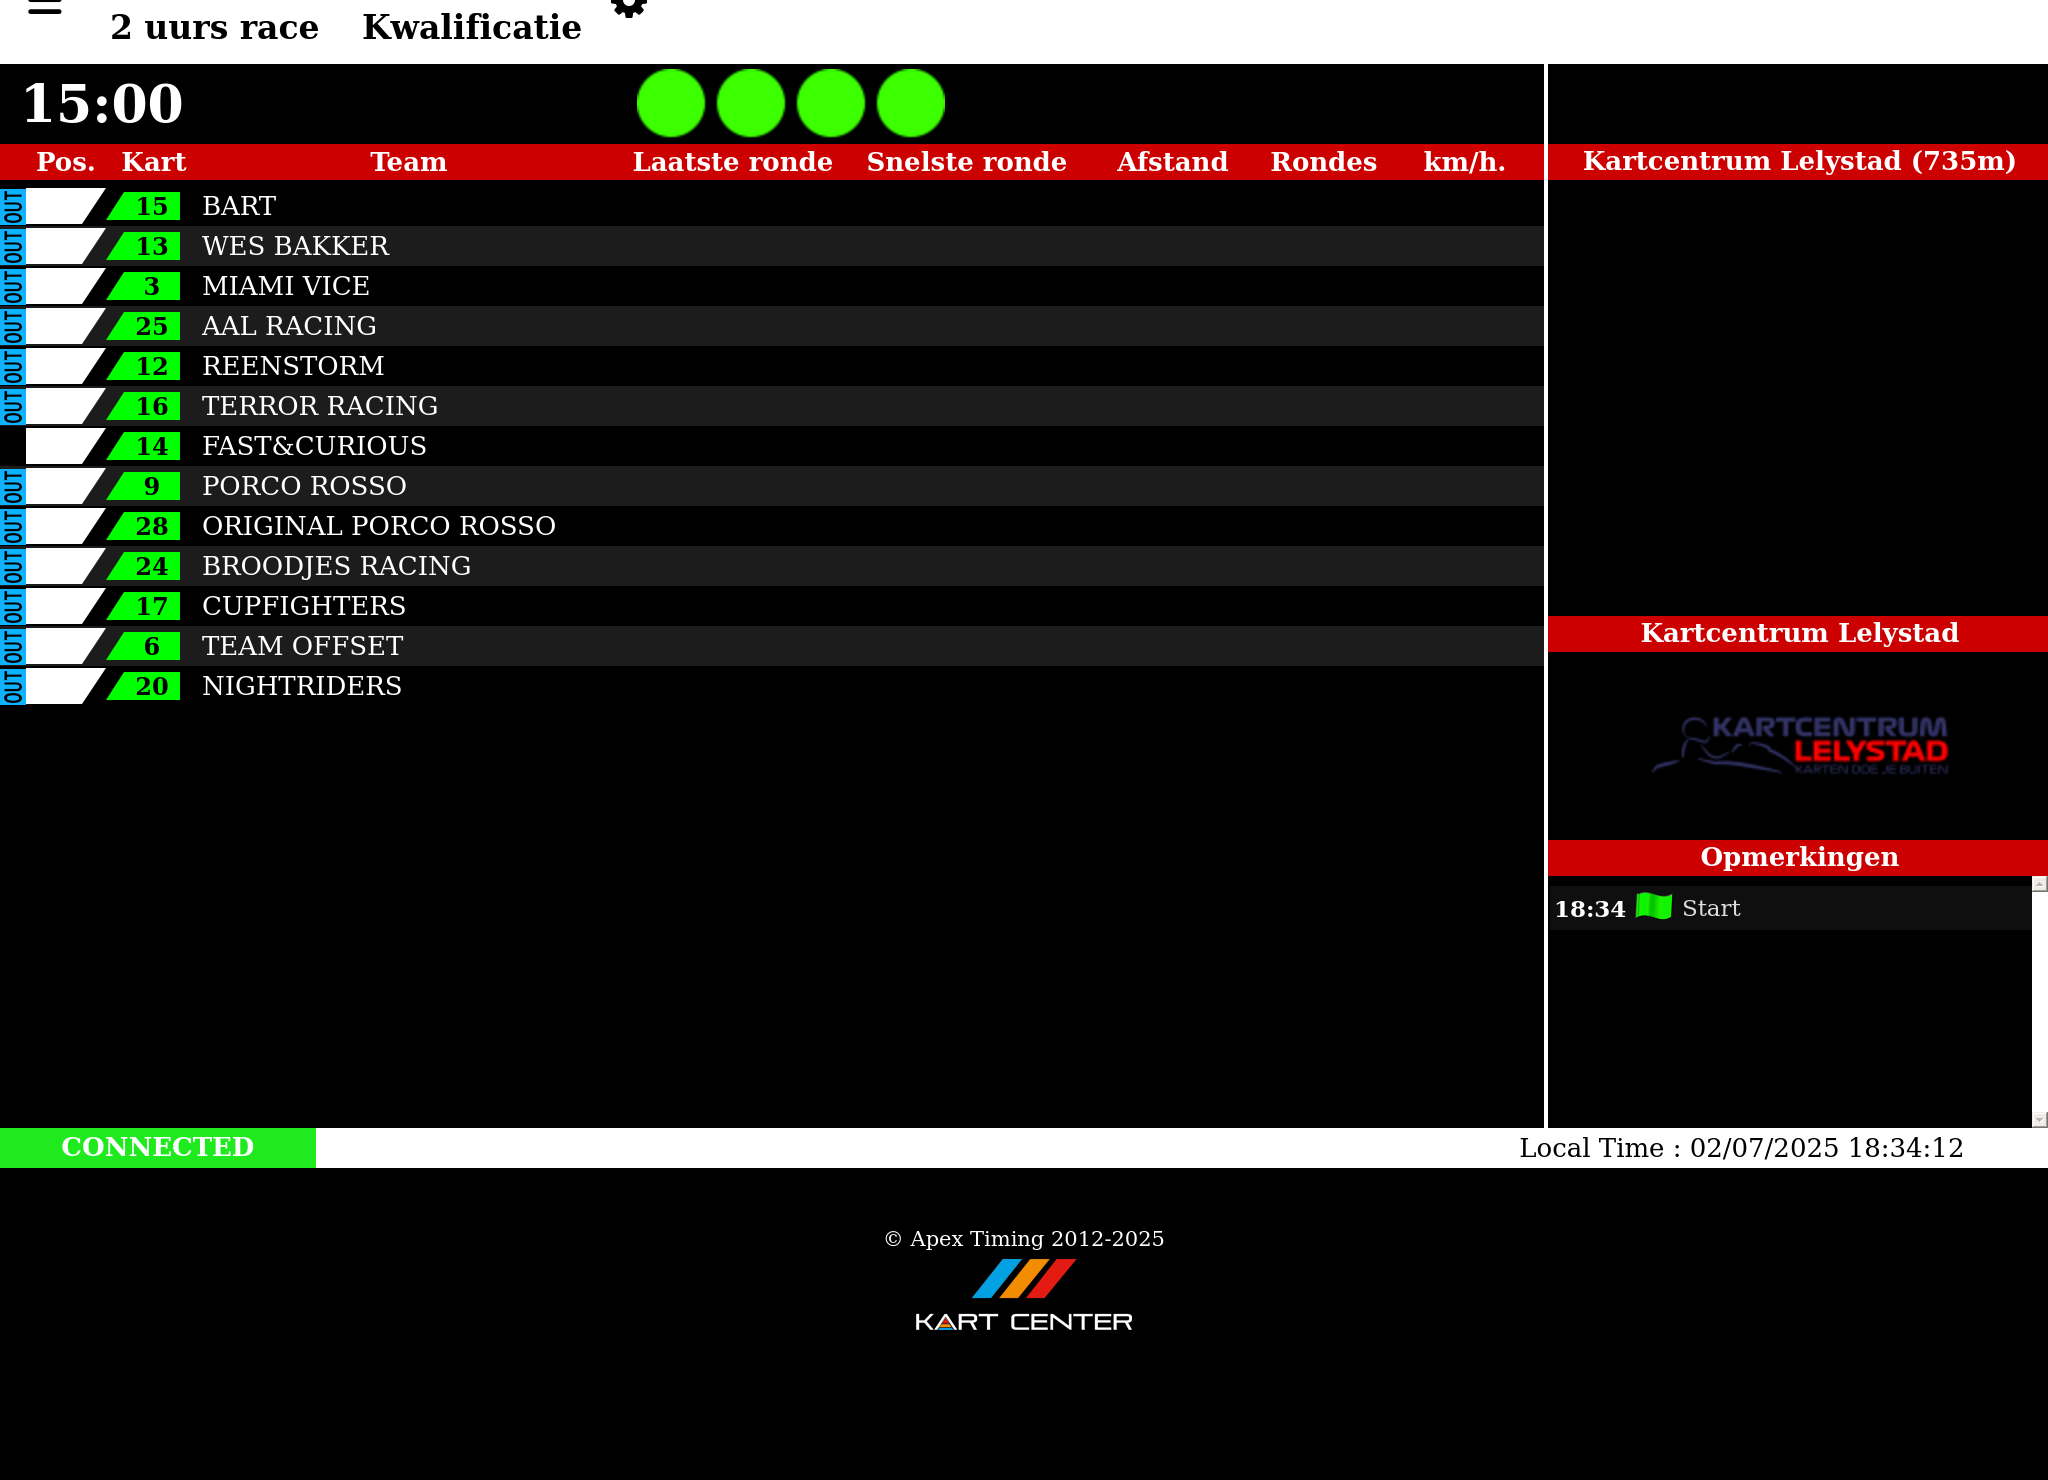Sort by Snelste ronde column header
Viewport: 2048px width, 1480px height.
coord(966,162)
